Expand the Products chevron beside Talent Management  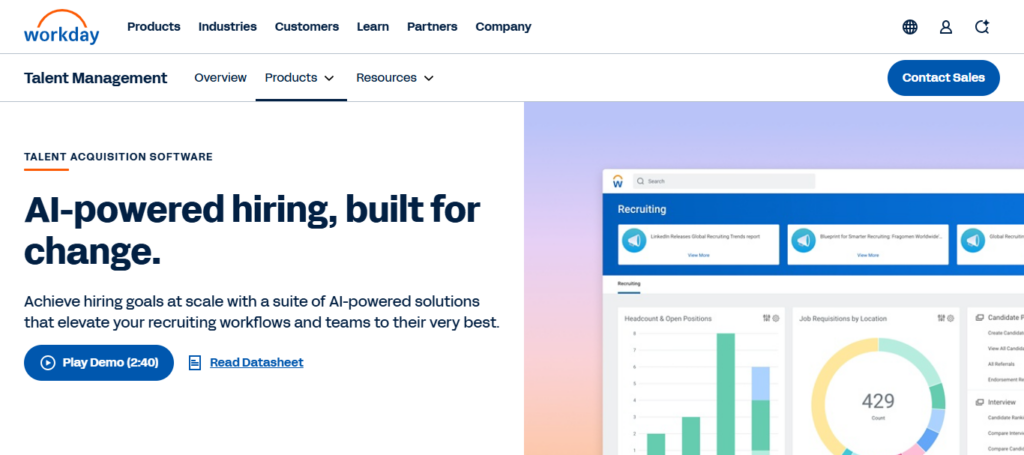pyautogui.click(x=329, y=78)
